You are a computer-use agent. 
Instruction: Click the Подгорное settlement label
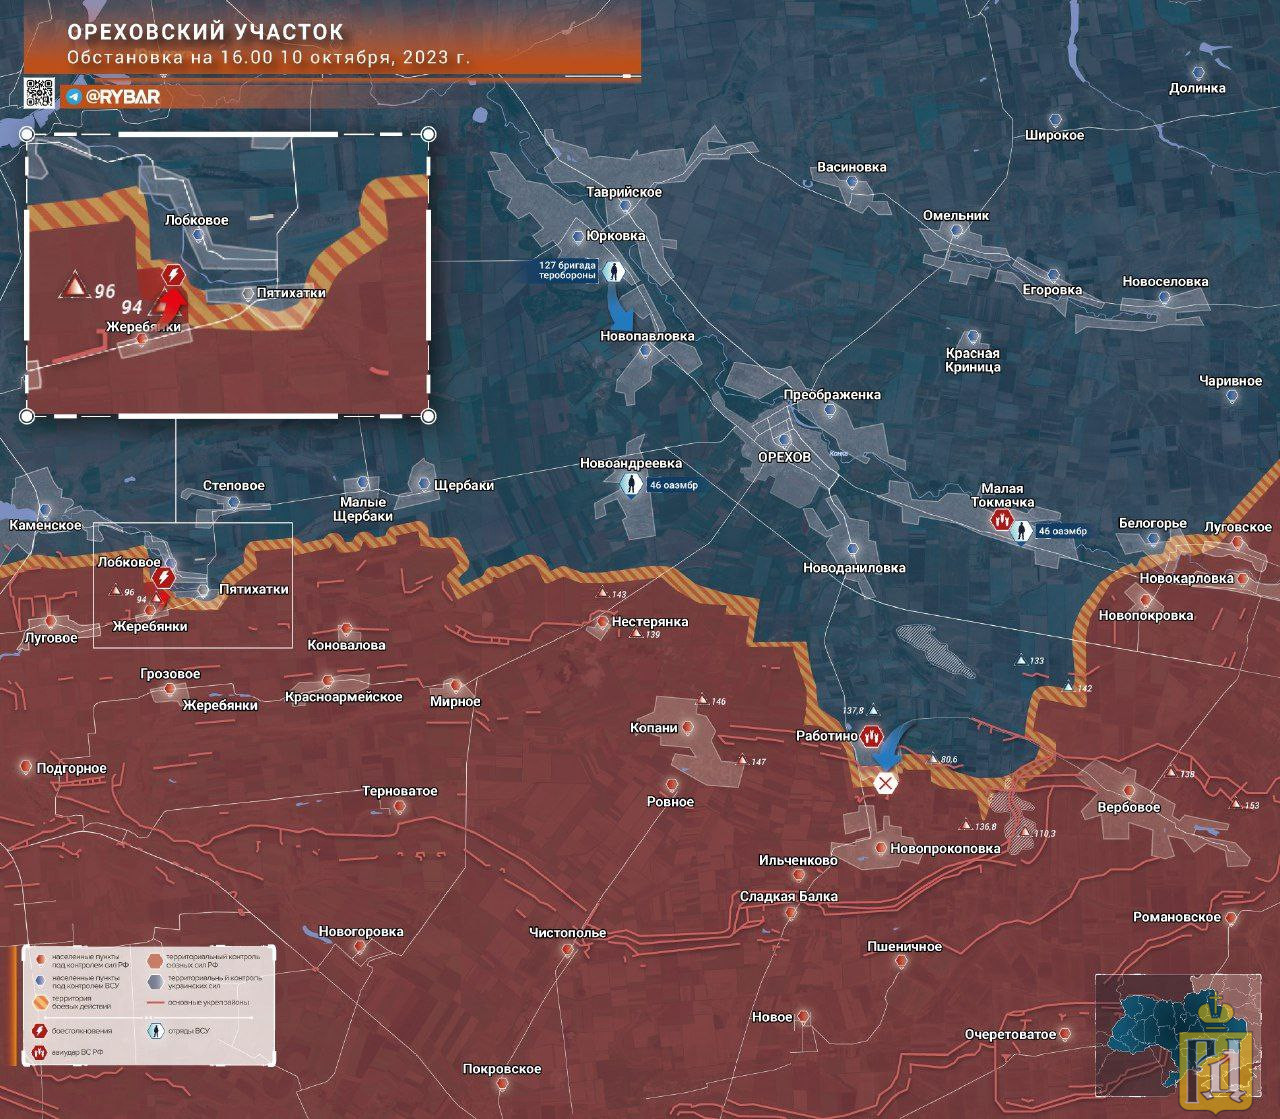point(72,769)
